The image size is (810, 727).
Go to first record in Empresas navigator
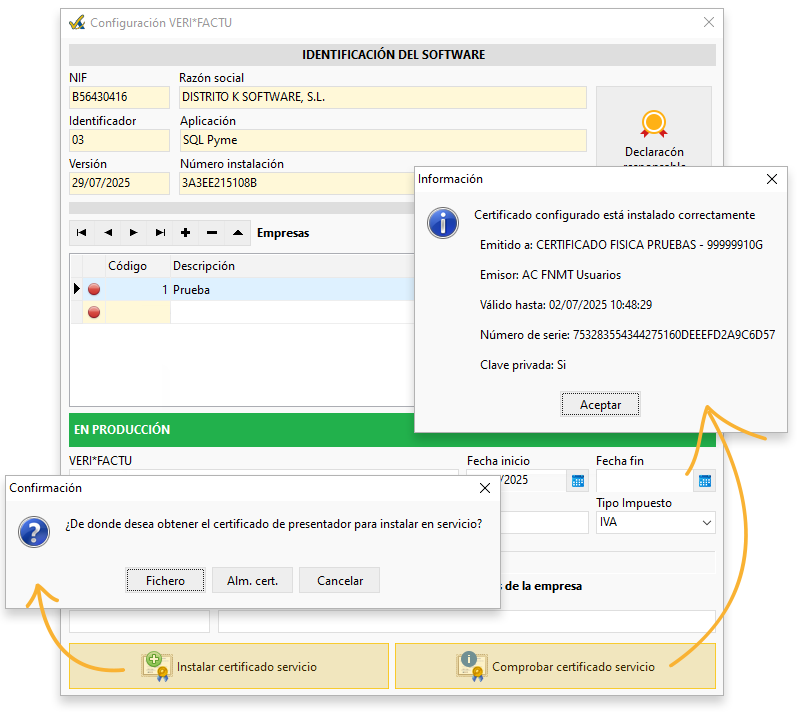coord(82,233)
